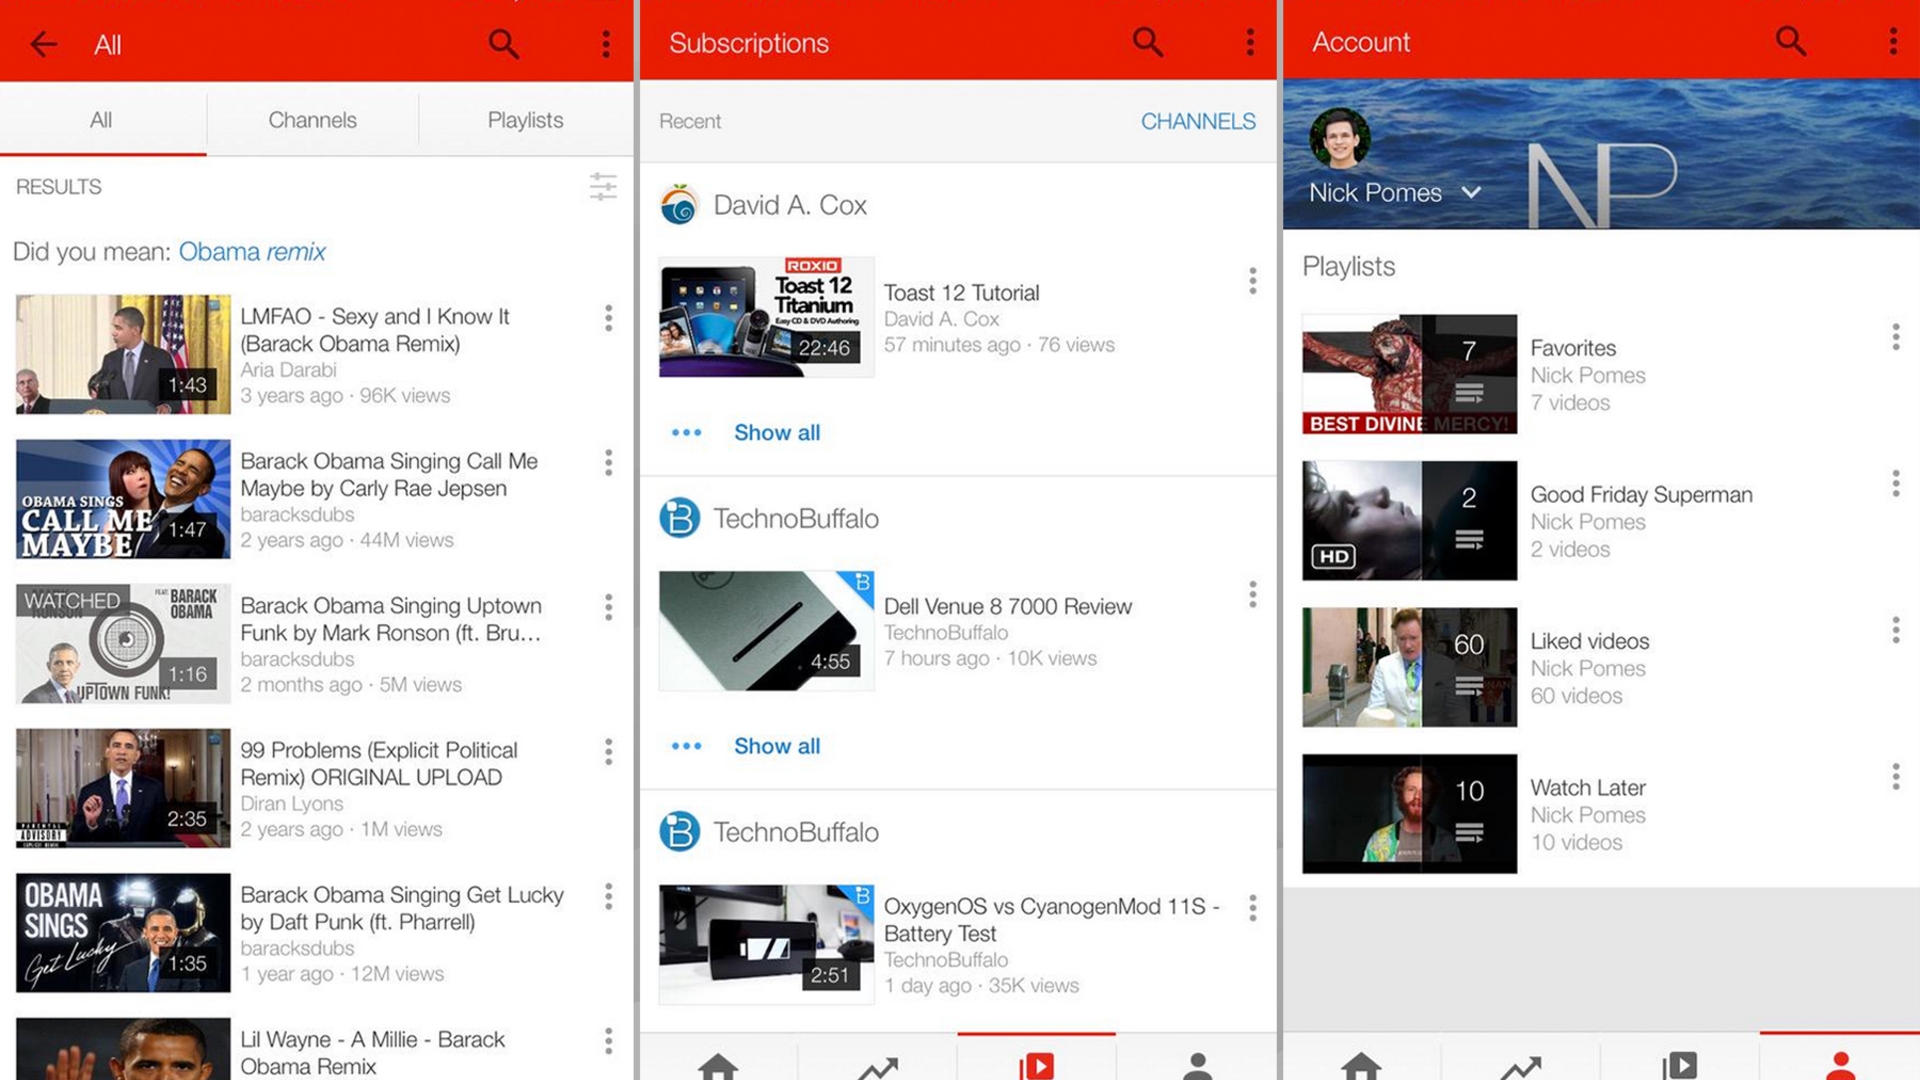Viewport: 1920px width, 1080px height.
Task: Tap Subscriptions icon in Account bottom bar
Action: click(x=1679, y=1066)
